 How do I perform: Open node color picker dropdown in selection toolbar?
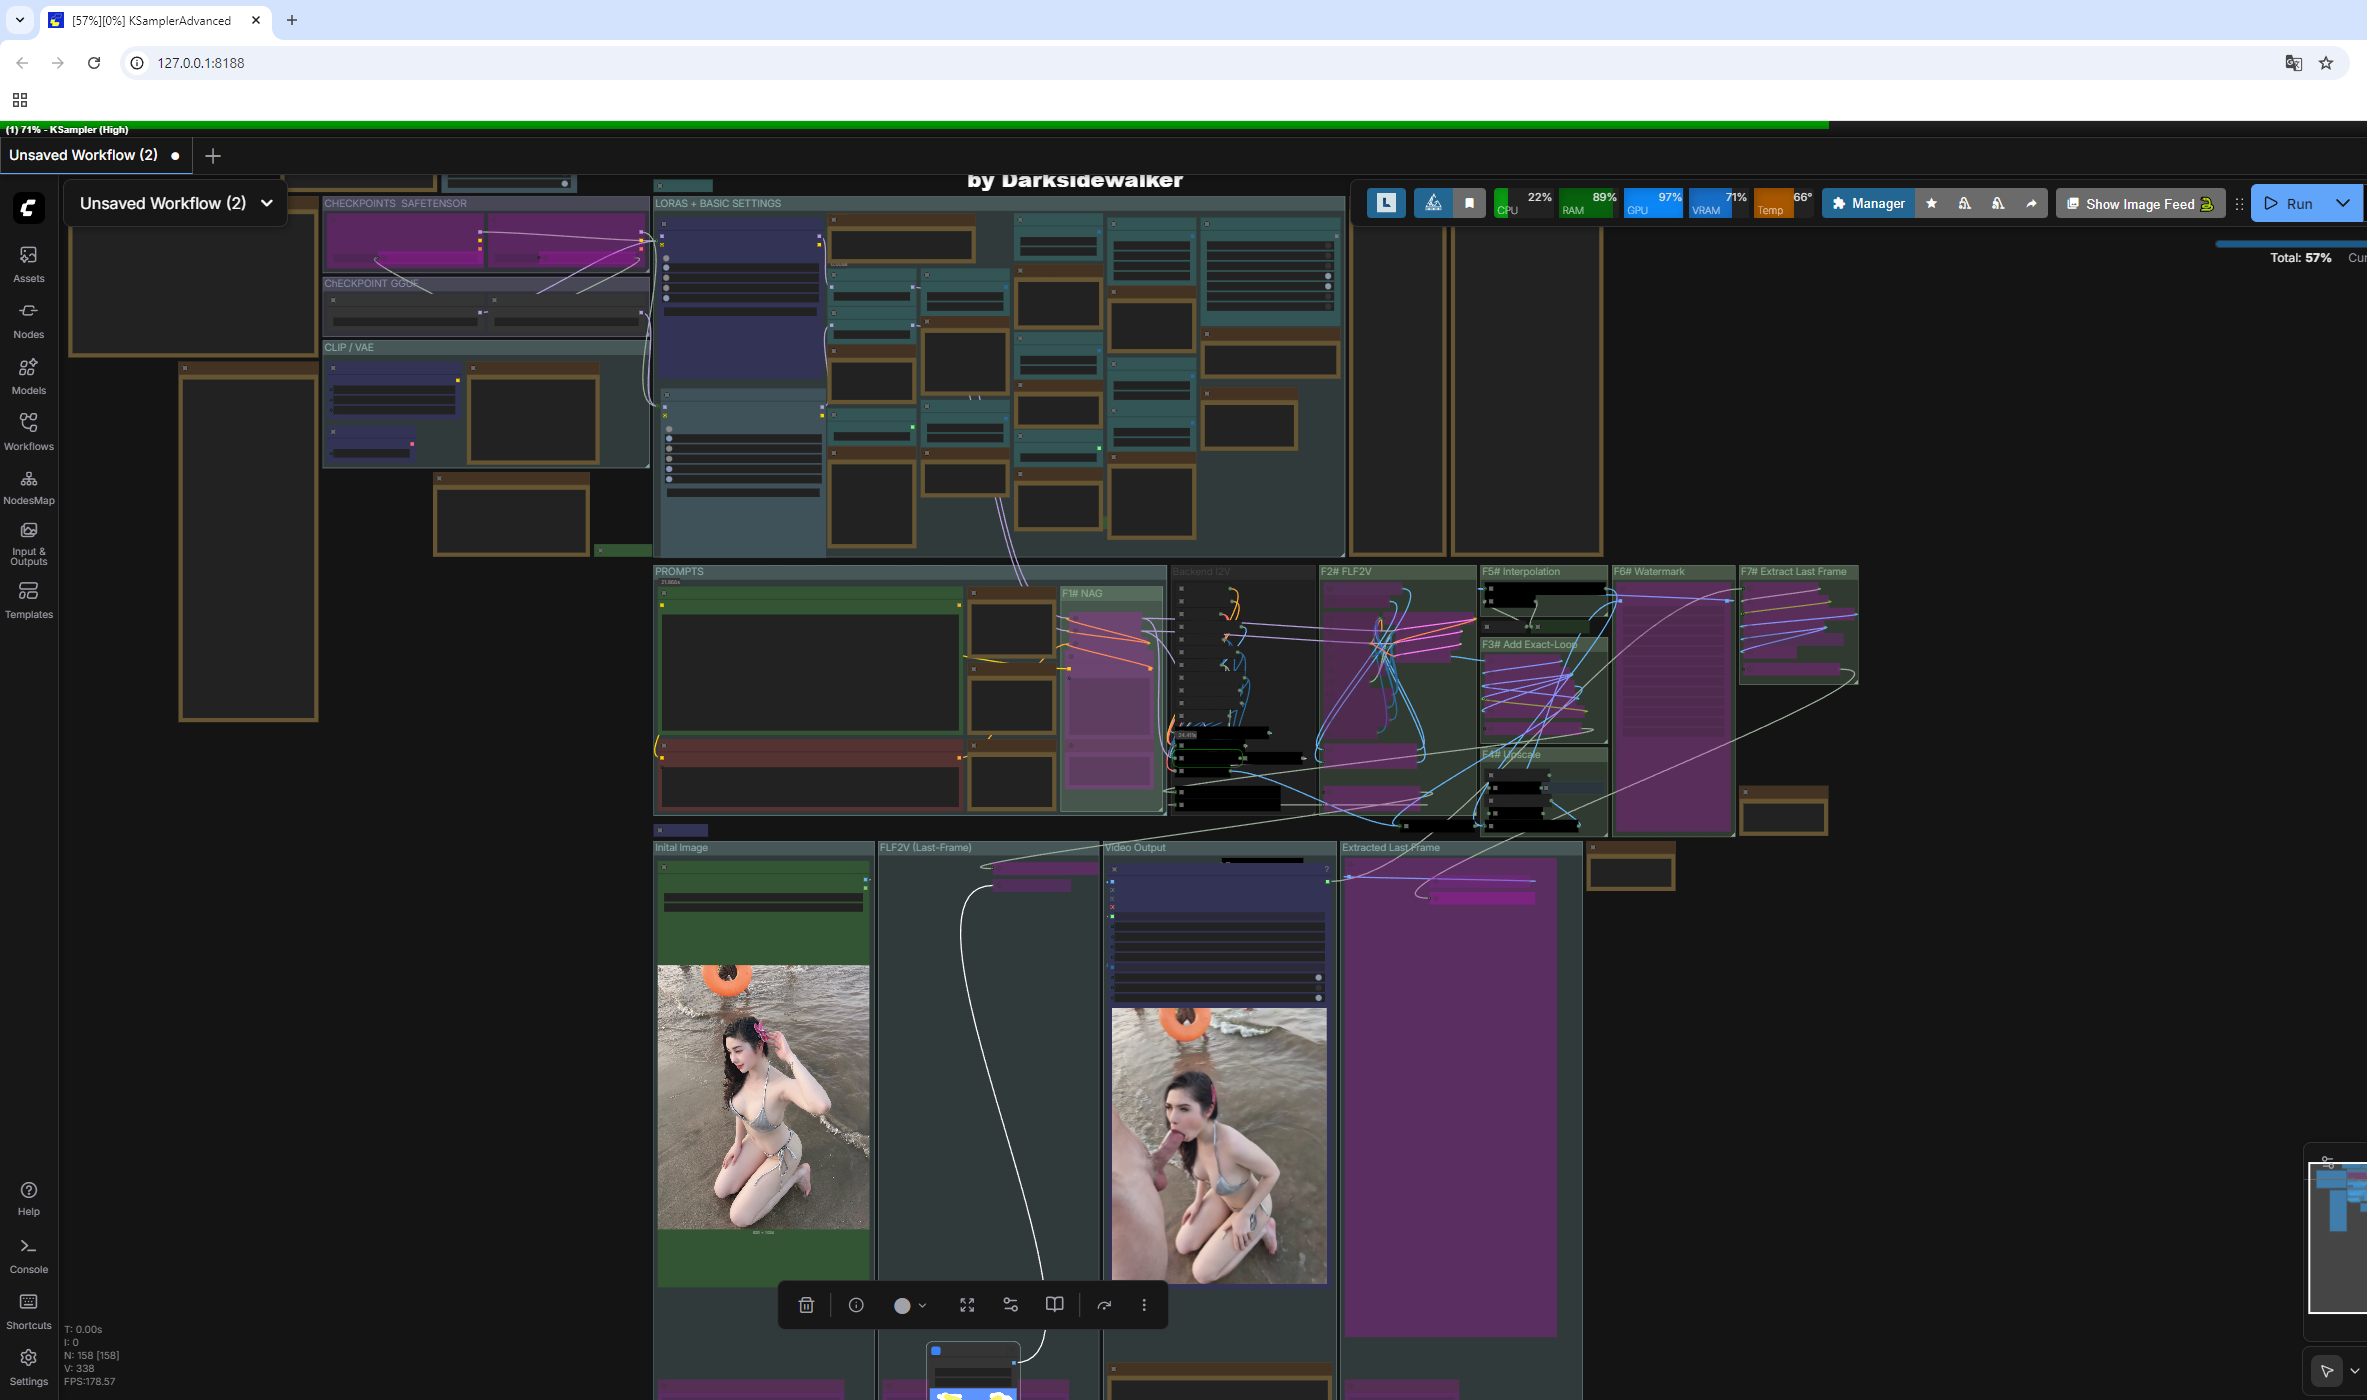(x=922, y=1305)
